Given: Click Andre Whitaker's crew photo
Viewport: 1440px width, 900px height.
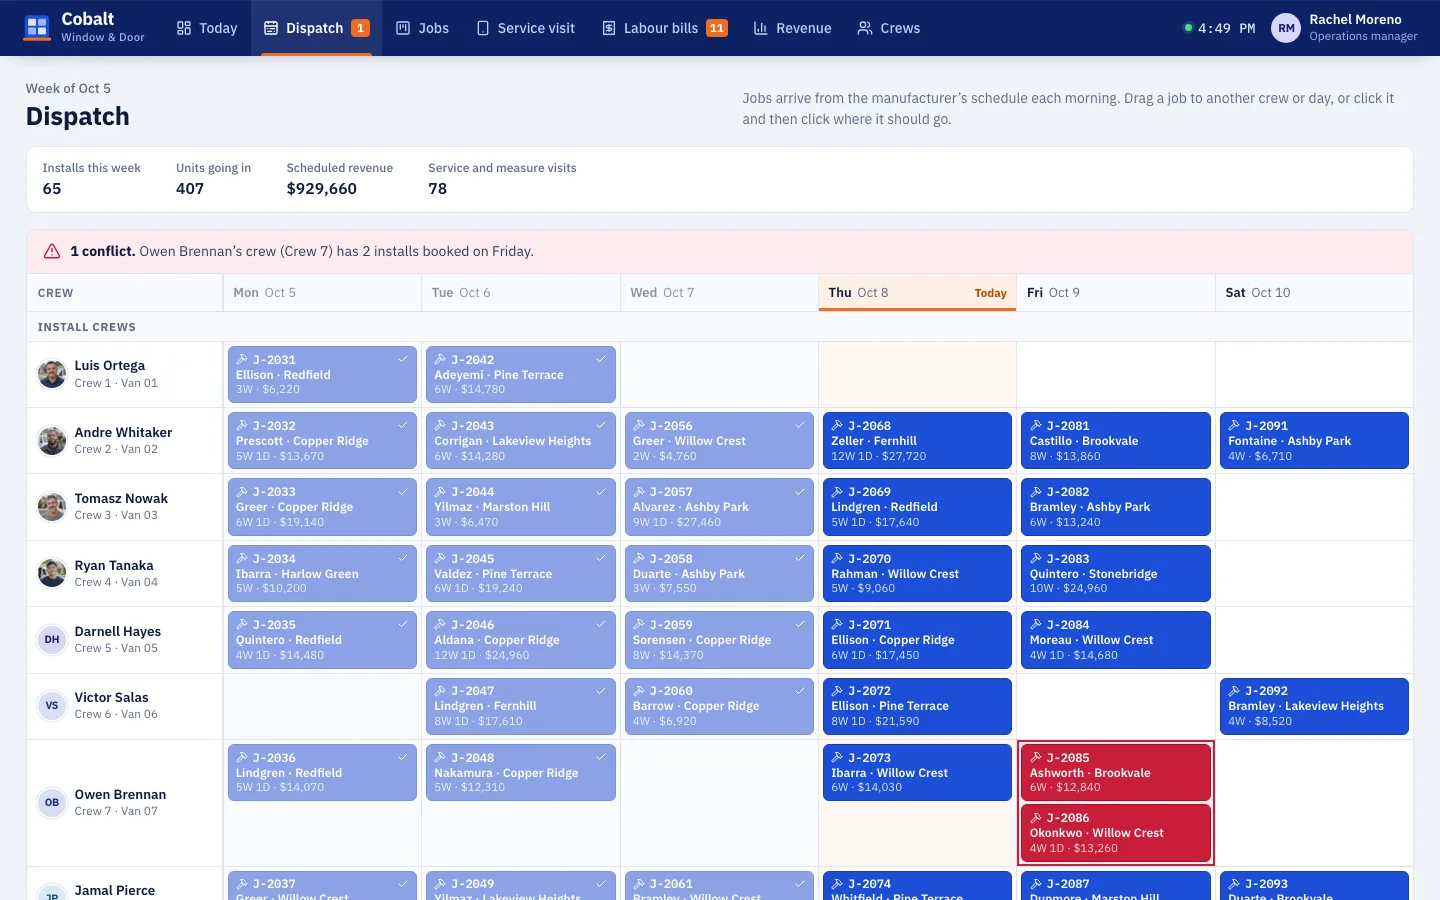Looking at the screenshot, I should pos(52,440).
